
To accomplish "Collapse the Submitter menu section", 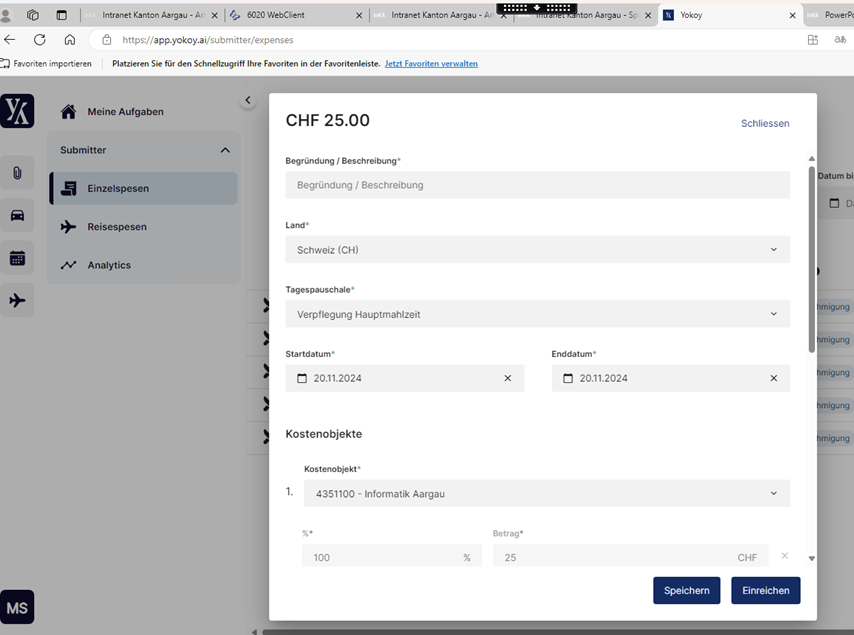I will coord(225,150).
